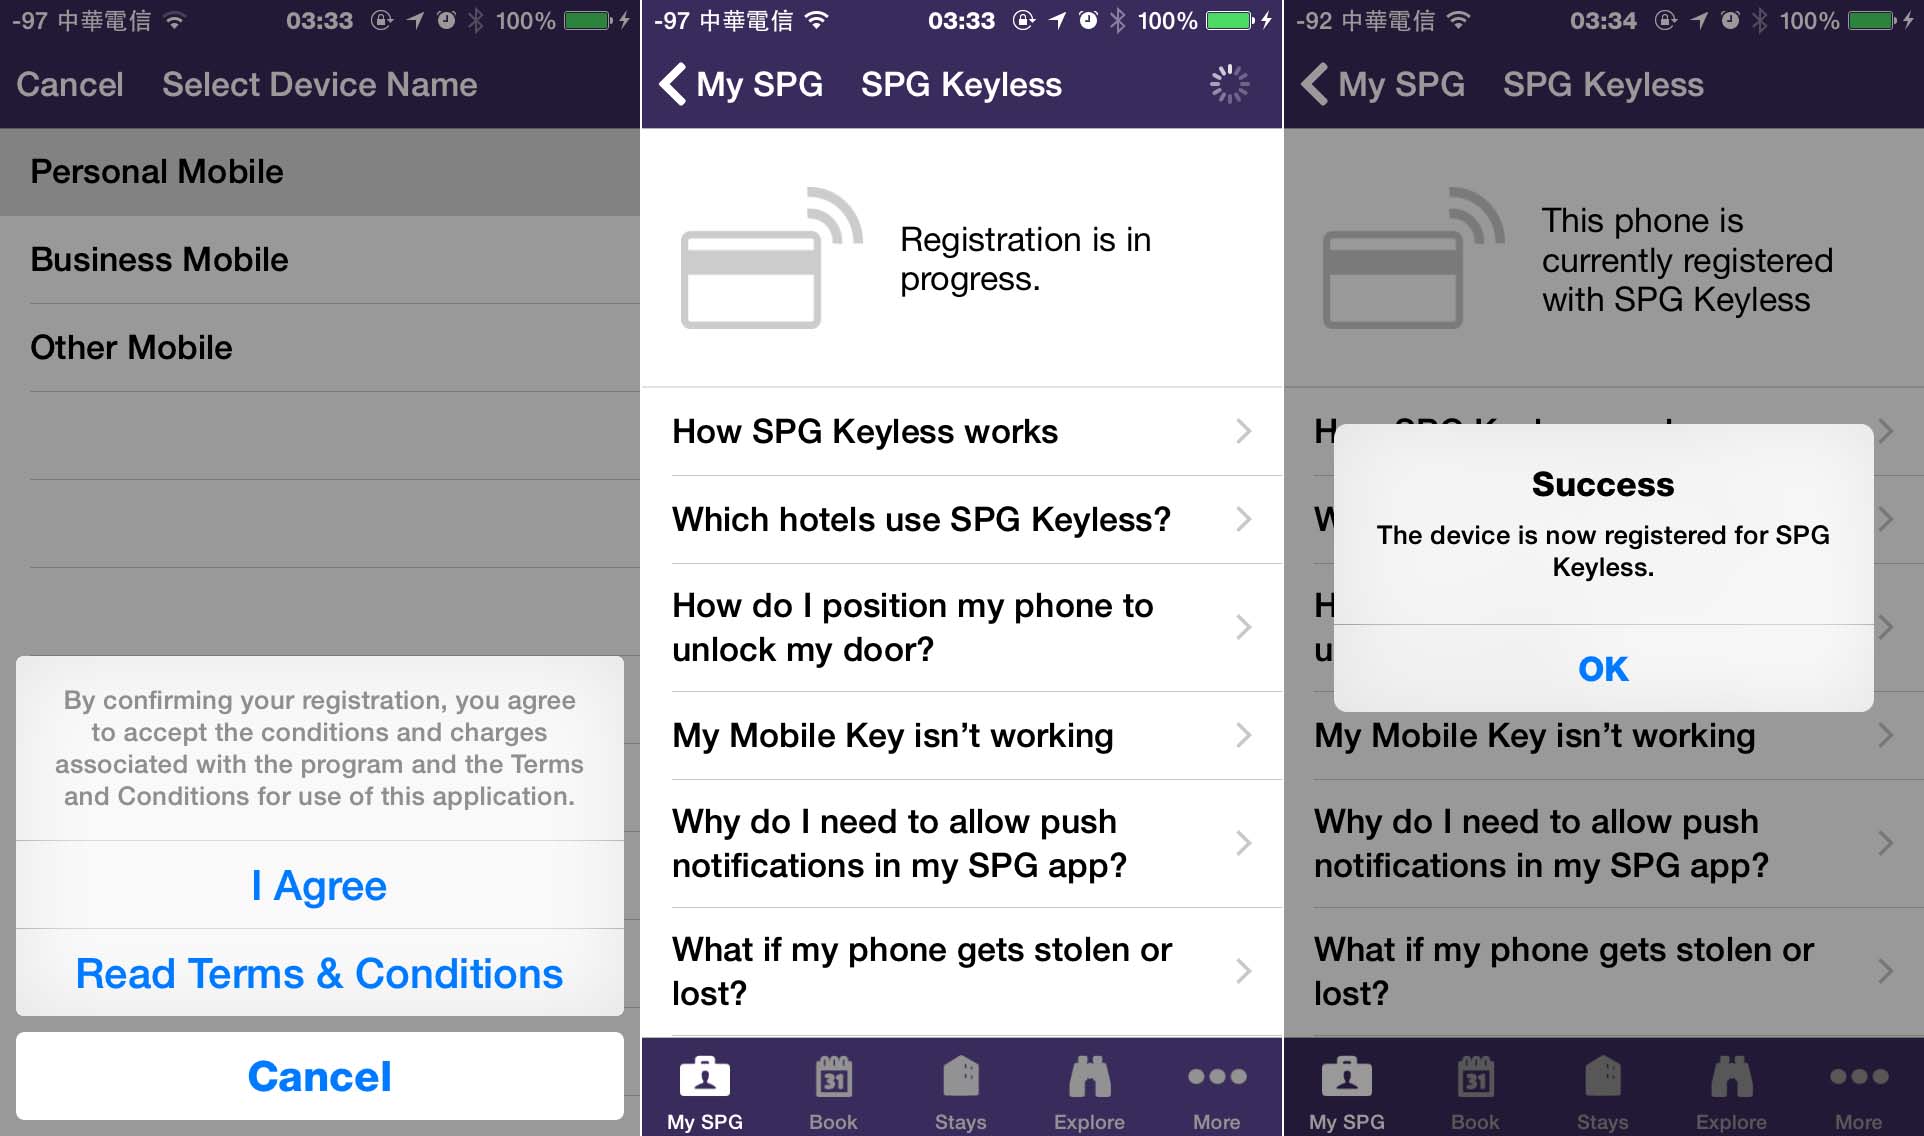
Task: Expand chevron for position my phone row in middle
Action: (x=1243, y=628)
